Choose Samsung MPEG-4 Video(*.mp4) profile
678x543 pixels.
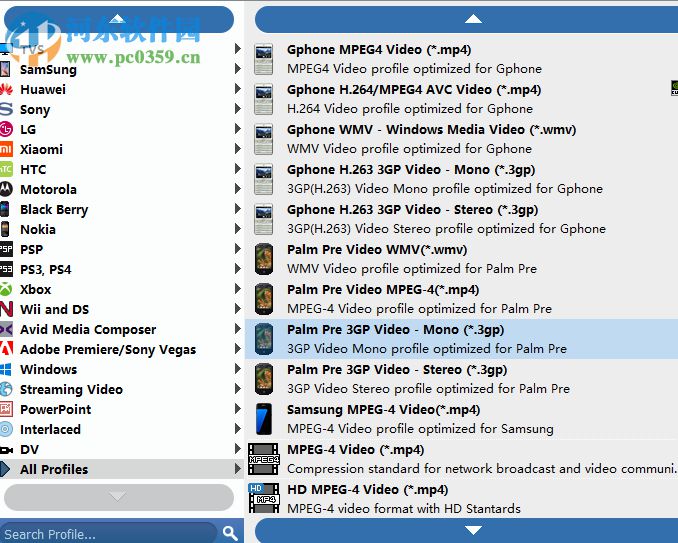461,419
